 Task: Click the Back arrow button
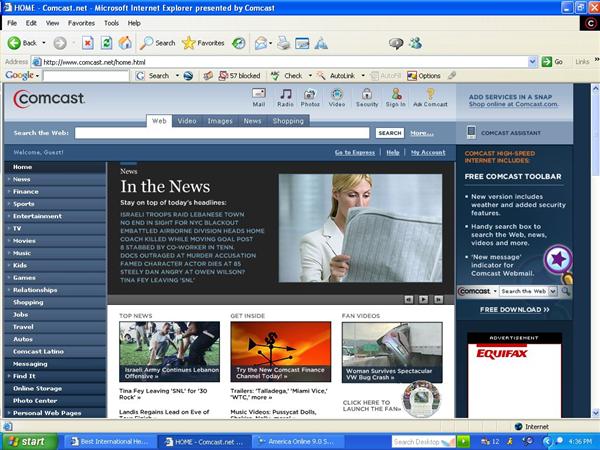click(21, 43)
